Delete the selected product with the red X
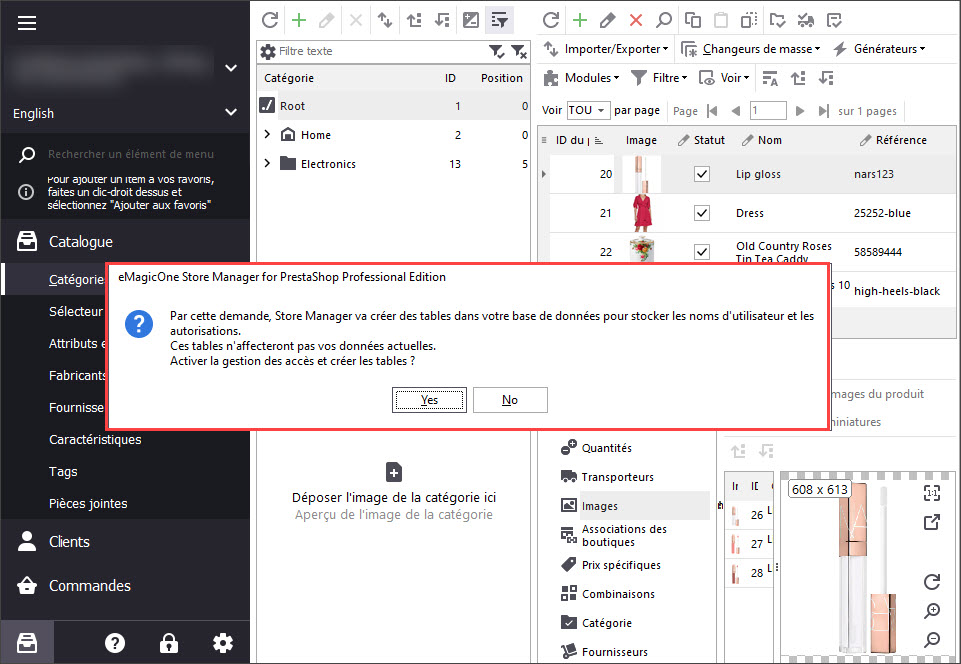 636,20
